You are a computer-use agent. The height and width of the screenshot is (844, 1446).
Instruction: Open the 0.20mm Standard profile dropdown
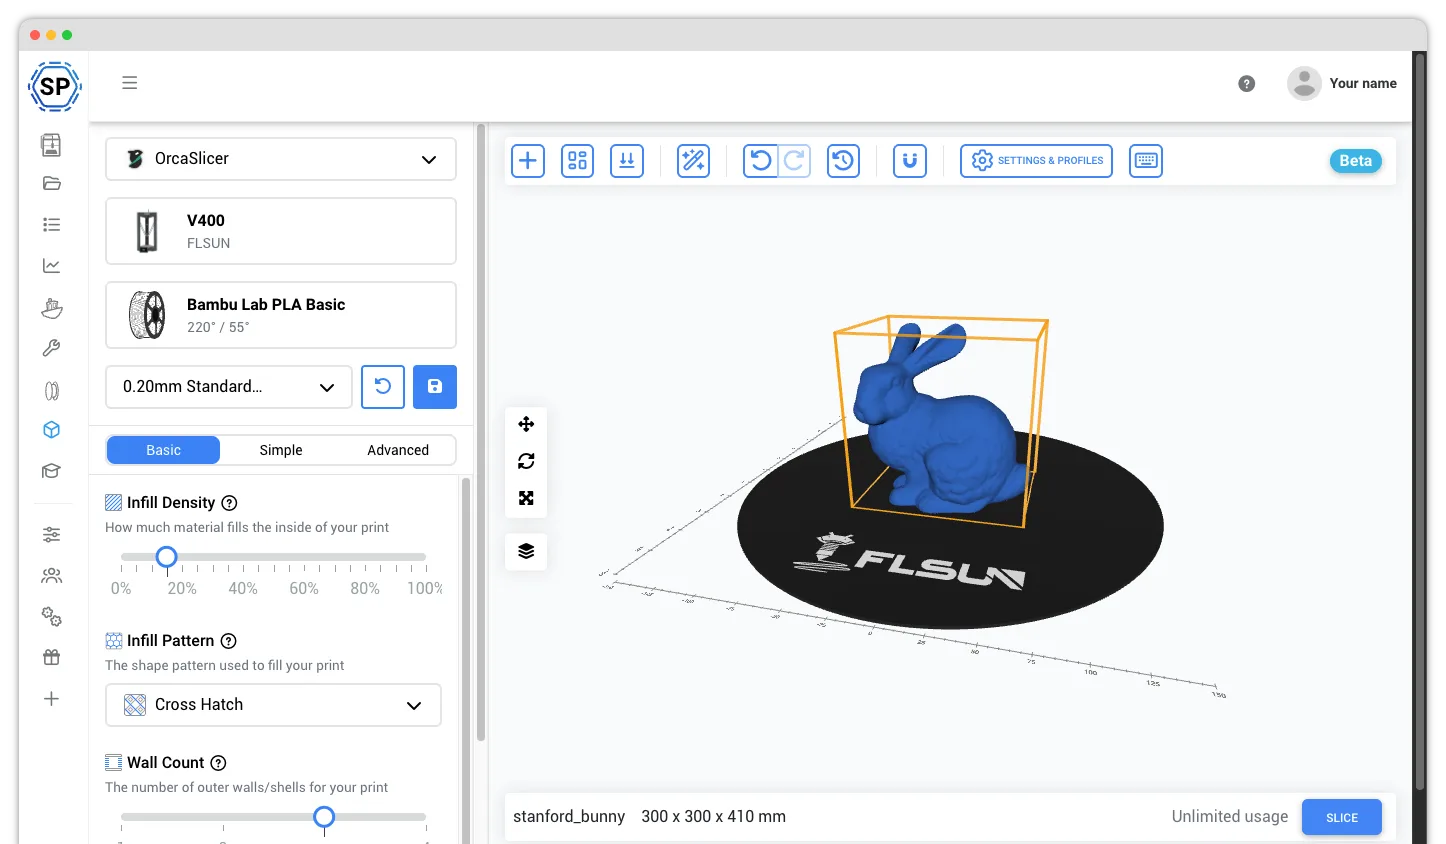(229, 387)
